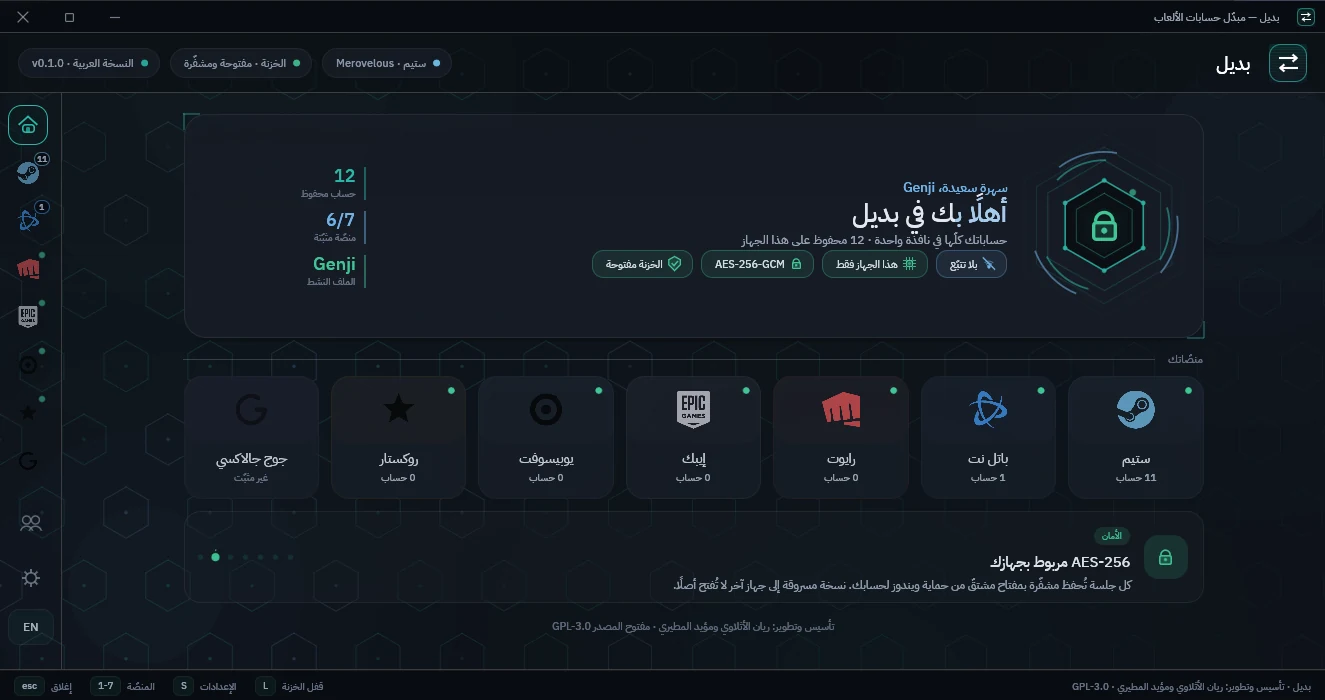The height and width of the screenshot is (700, 1325).
Task: Click the بديل swap-arrows logo in header
Action: (1288, 63)
